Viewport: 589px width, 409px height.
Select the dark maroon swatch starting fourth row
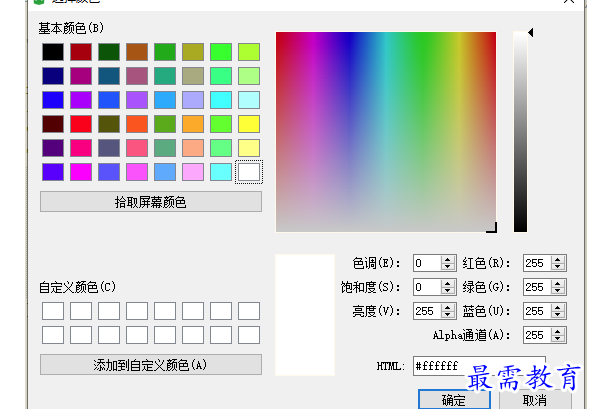click(x=53, y=124)
